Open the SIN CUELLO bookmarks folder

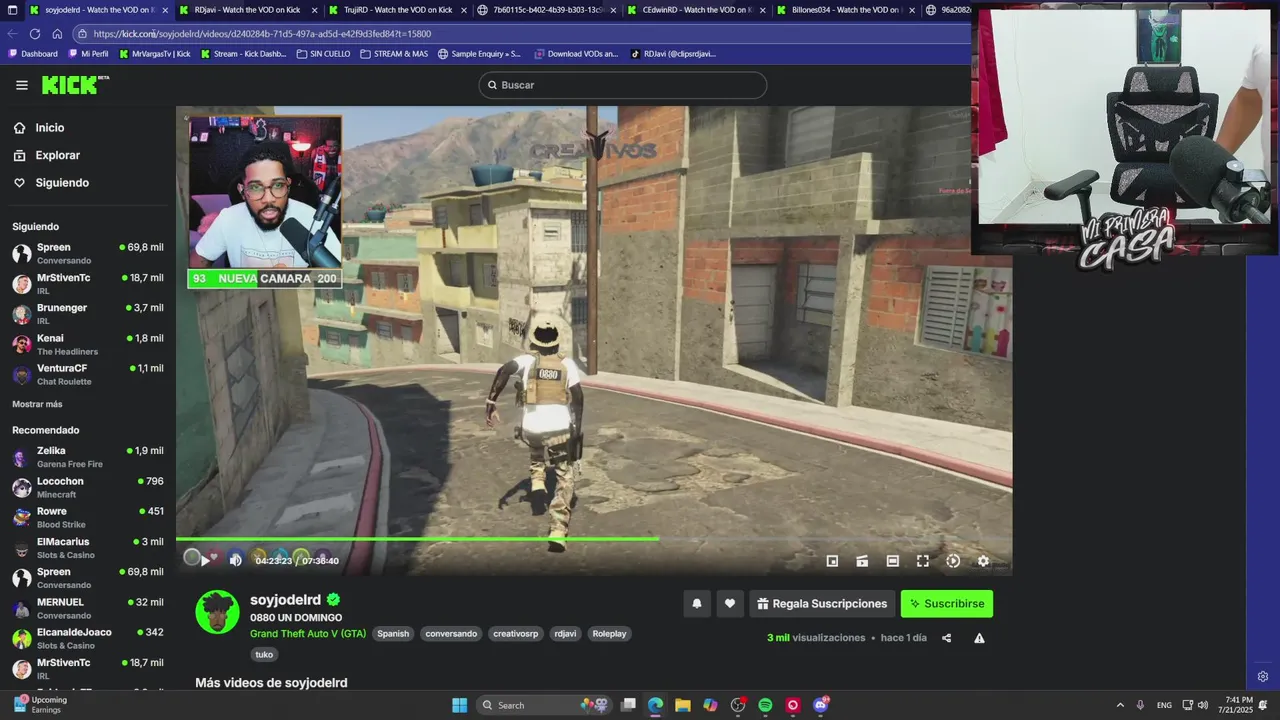[324, 54]
